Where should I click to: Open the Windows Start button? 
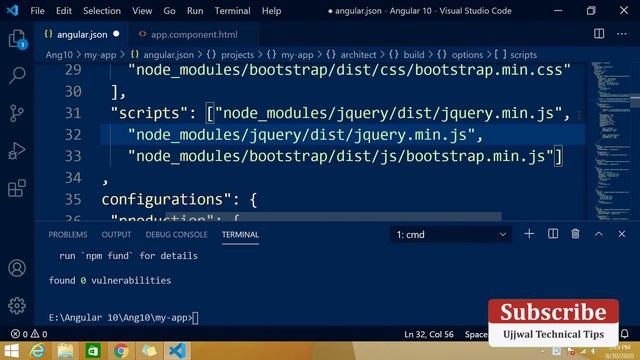(x=11, y=351)
